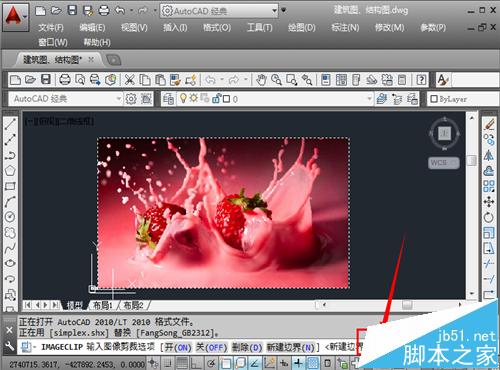This screenshot has height=370, width=500.
Task: Click the Cut scissors icon
Action: point(129,80)
